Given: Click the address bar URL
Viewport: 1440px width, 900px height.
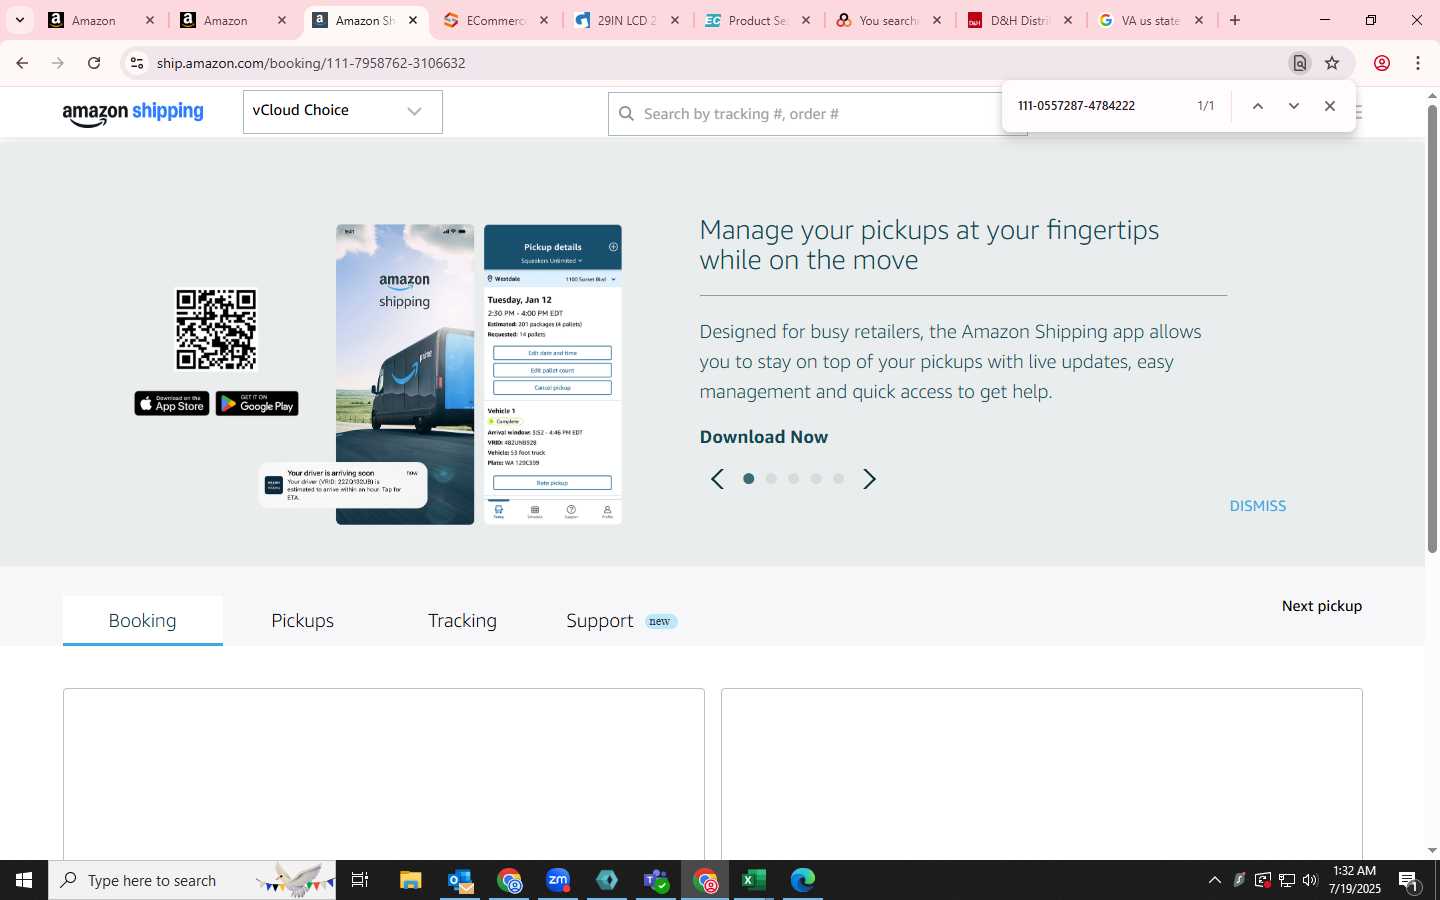Looking at the screenshot, I should point(311,63).
